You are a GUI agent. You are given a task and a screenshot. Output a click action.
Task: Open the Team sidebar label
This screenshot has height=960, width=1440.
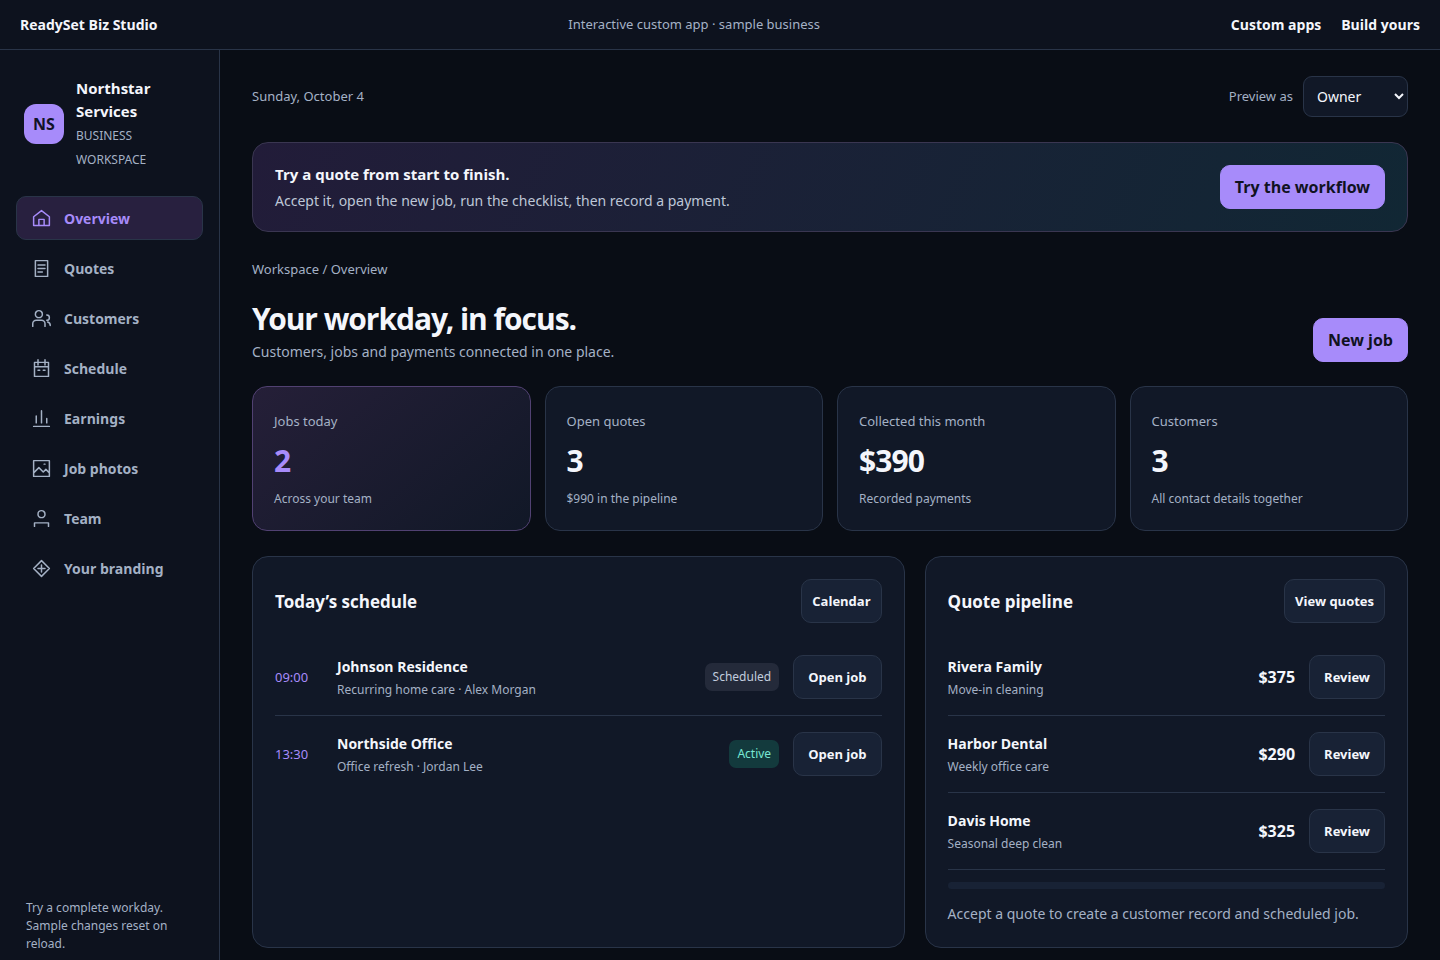[82, 519]
